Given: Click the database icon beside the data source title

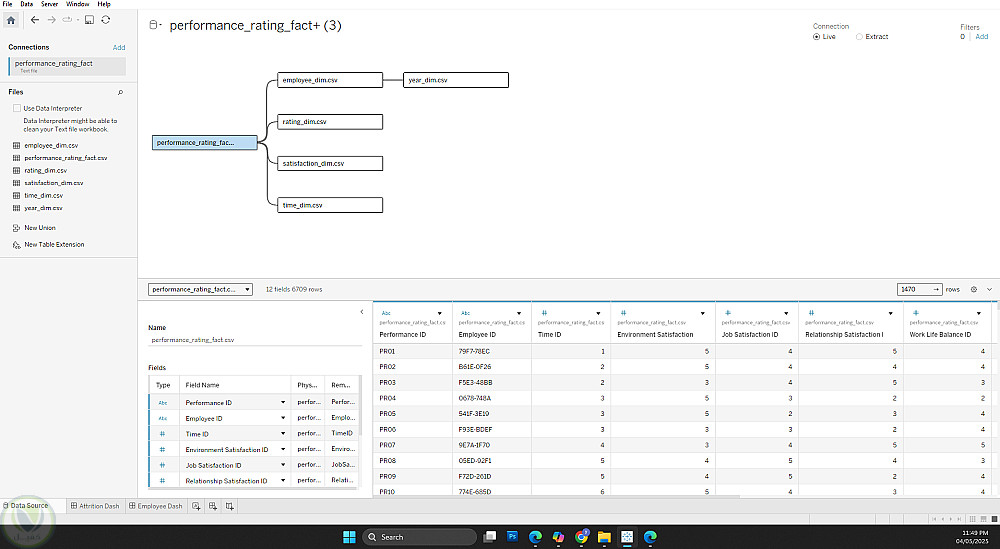Looking at the screenshot, I should tap(153, 26).
